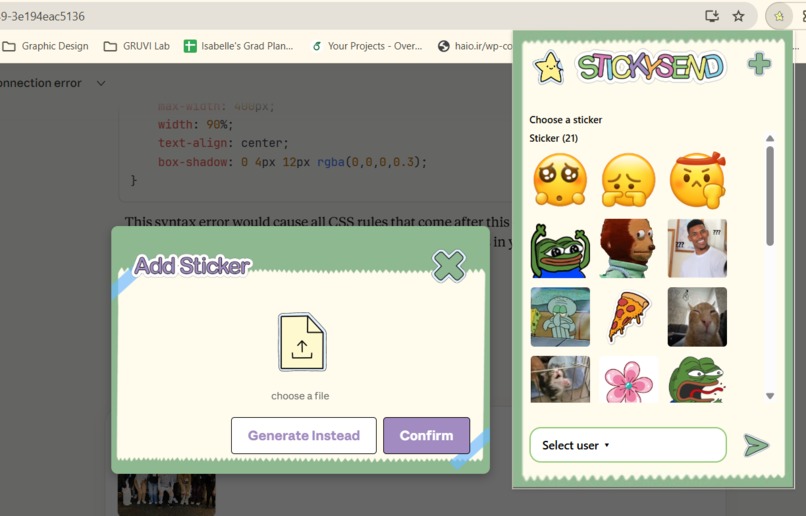Choose the pizza slice sticker
806x516 pixels.
click(629, 317)
